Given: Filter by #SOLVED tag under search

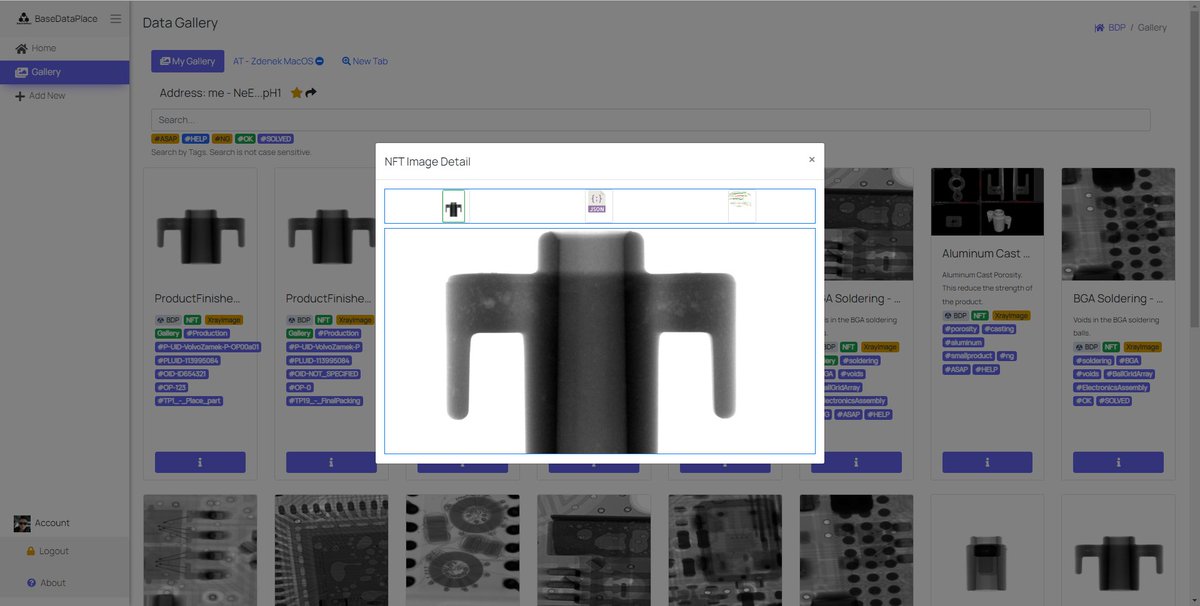Looking at the screenshot, I should click(276, 139).
